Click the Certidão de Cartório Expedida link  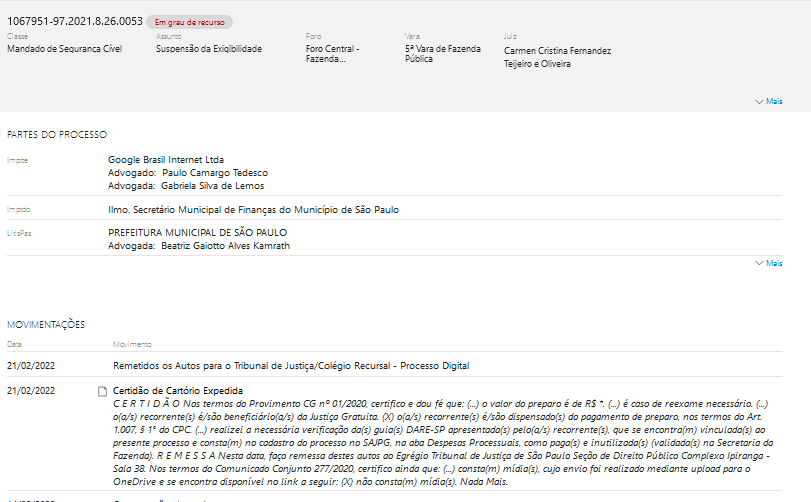point(178,390)
